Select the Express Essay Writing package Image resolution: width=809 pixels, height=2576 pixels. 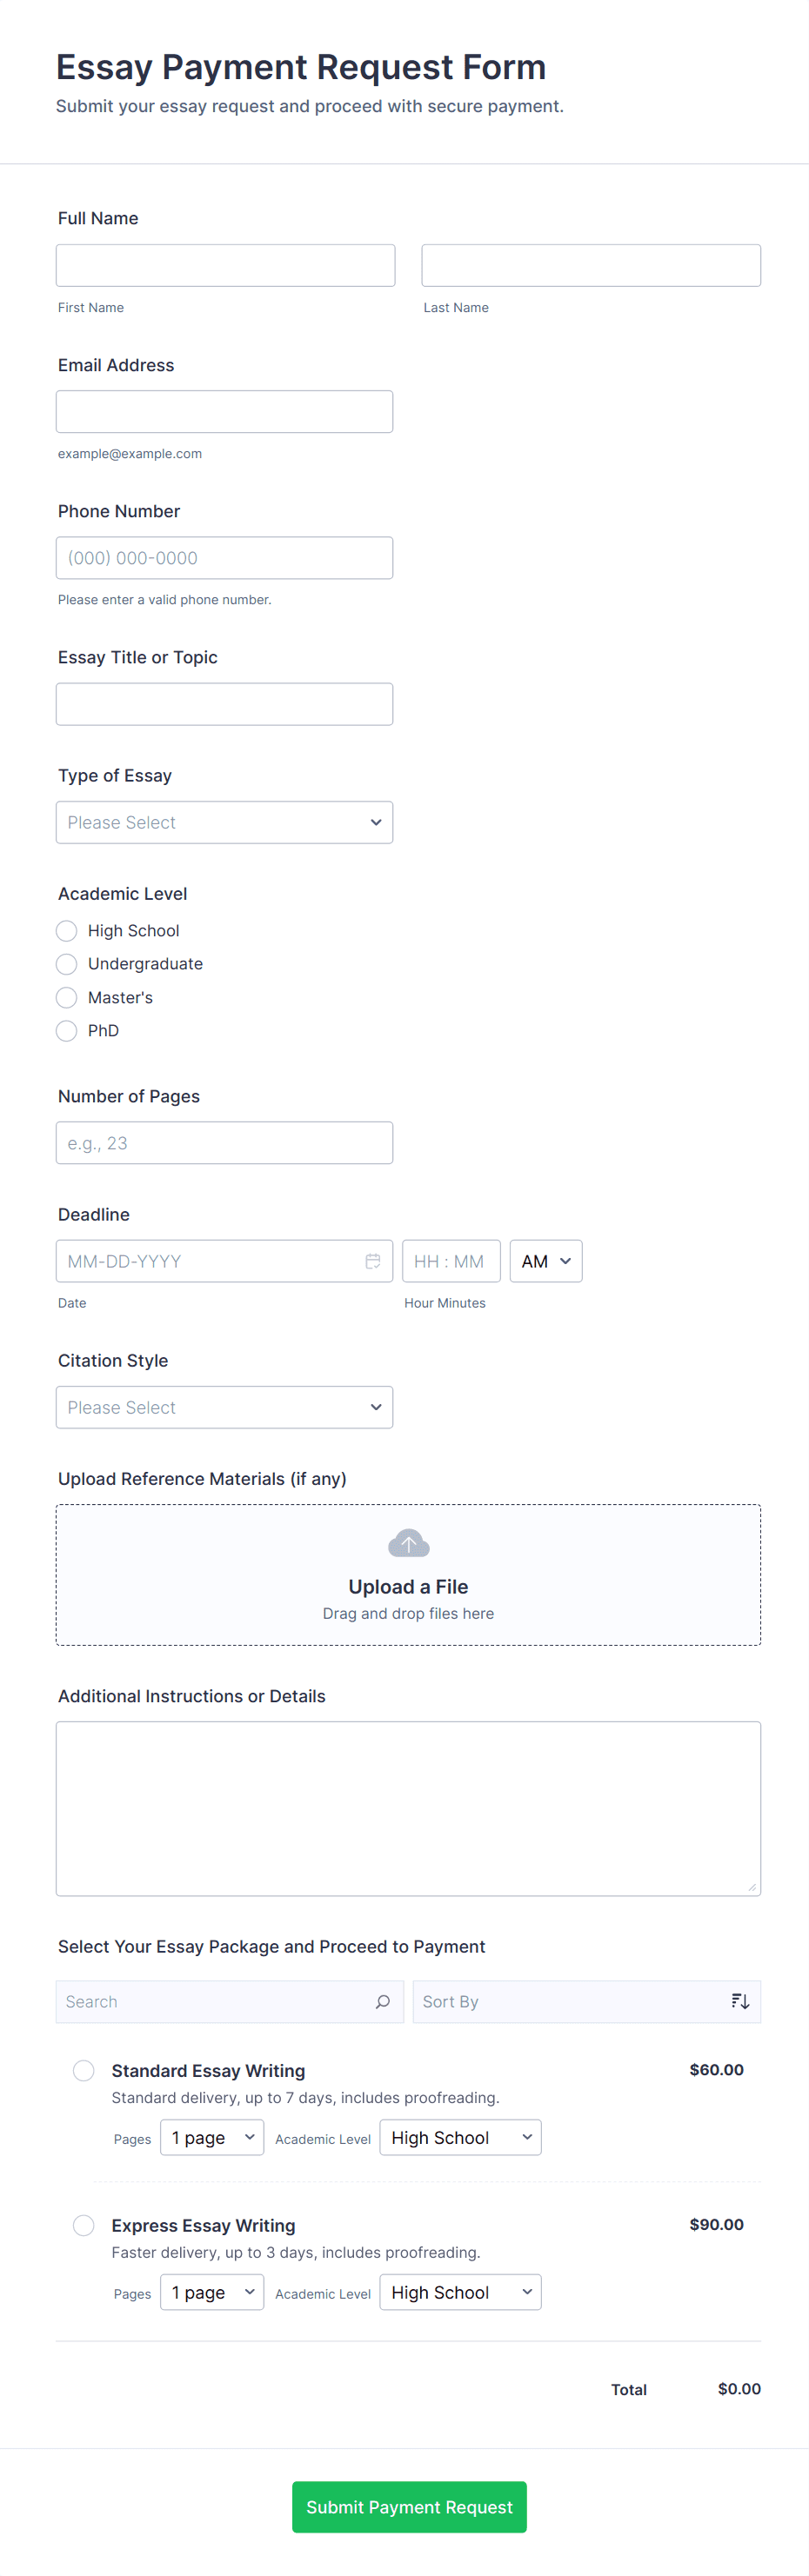[84, 2225]
